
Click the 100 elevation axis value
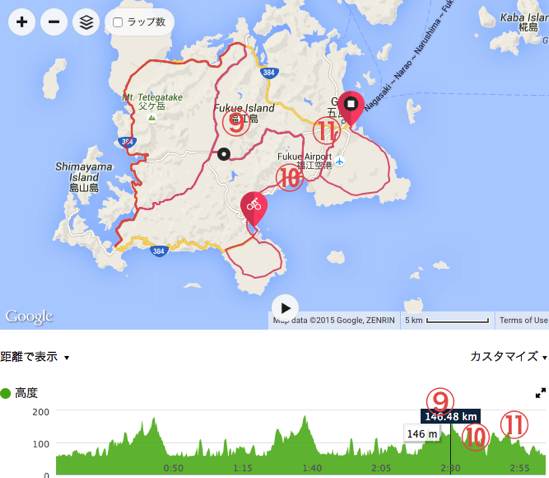[41, 444]
